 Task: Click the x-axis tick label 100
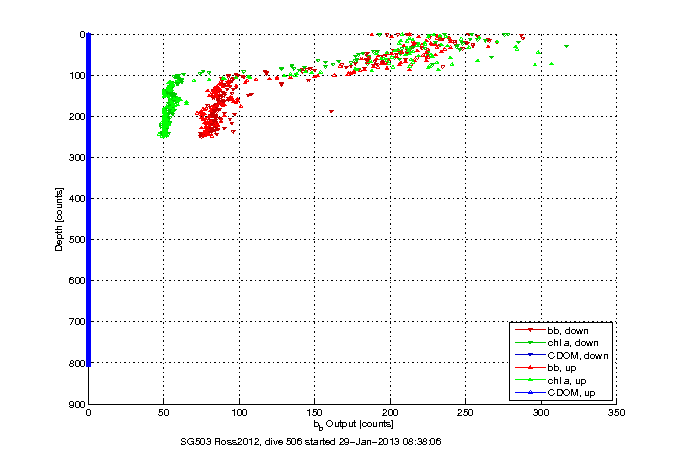[239, 412]
